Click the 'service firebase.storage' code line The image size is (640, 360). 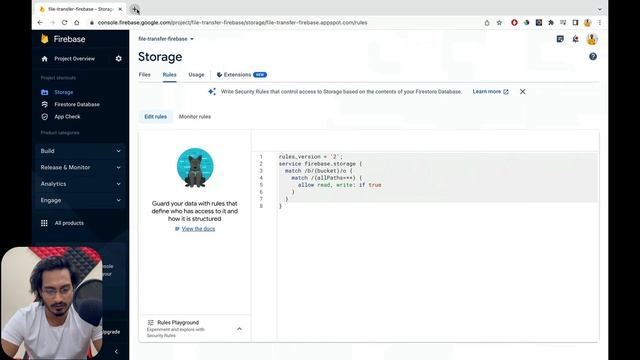click(320, 164)
